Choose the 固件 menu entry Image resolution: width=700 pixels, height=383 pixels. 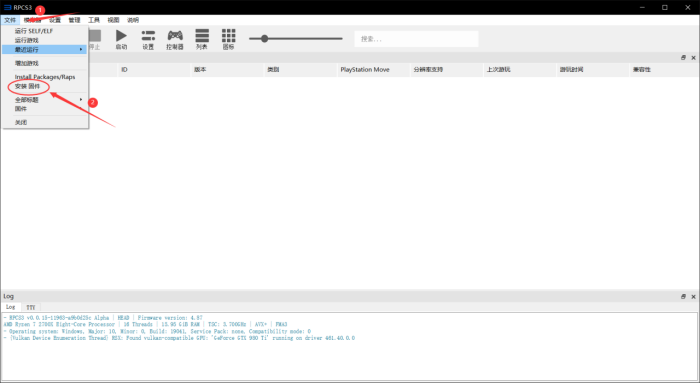click(x=45, y=108)
